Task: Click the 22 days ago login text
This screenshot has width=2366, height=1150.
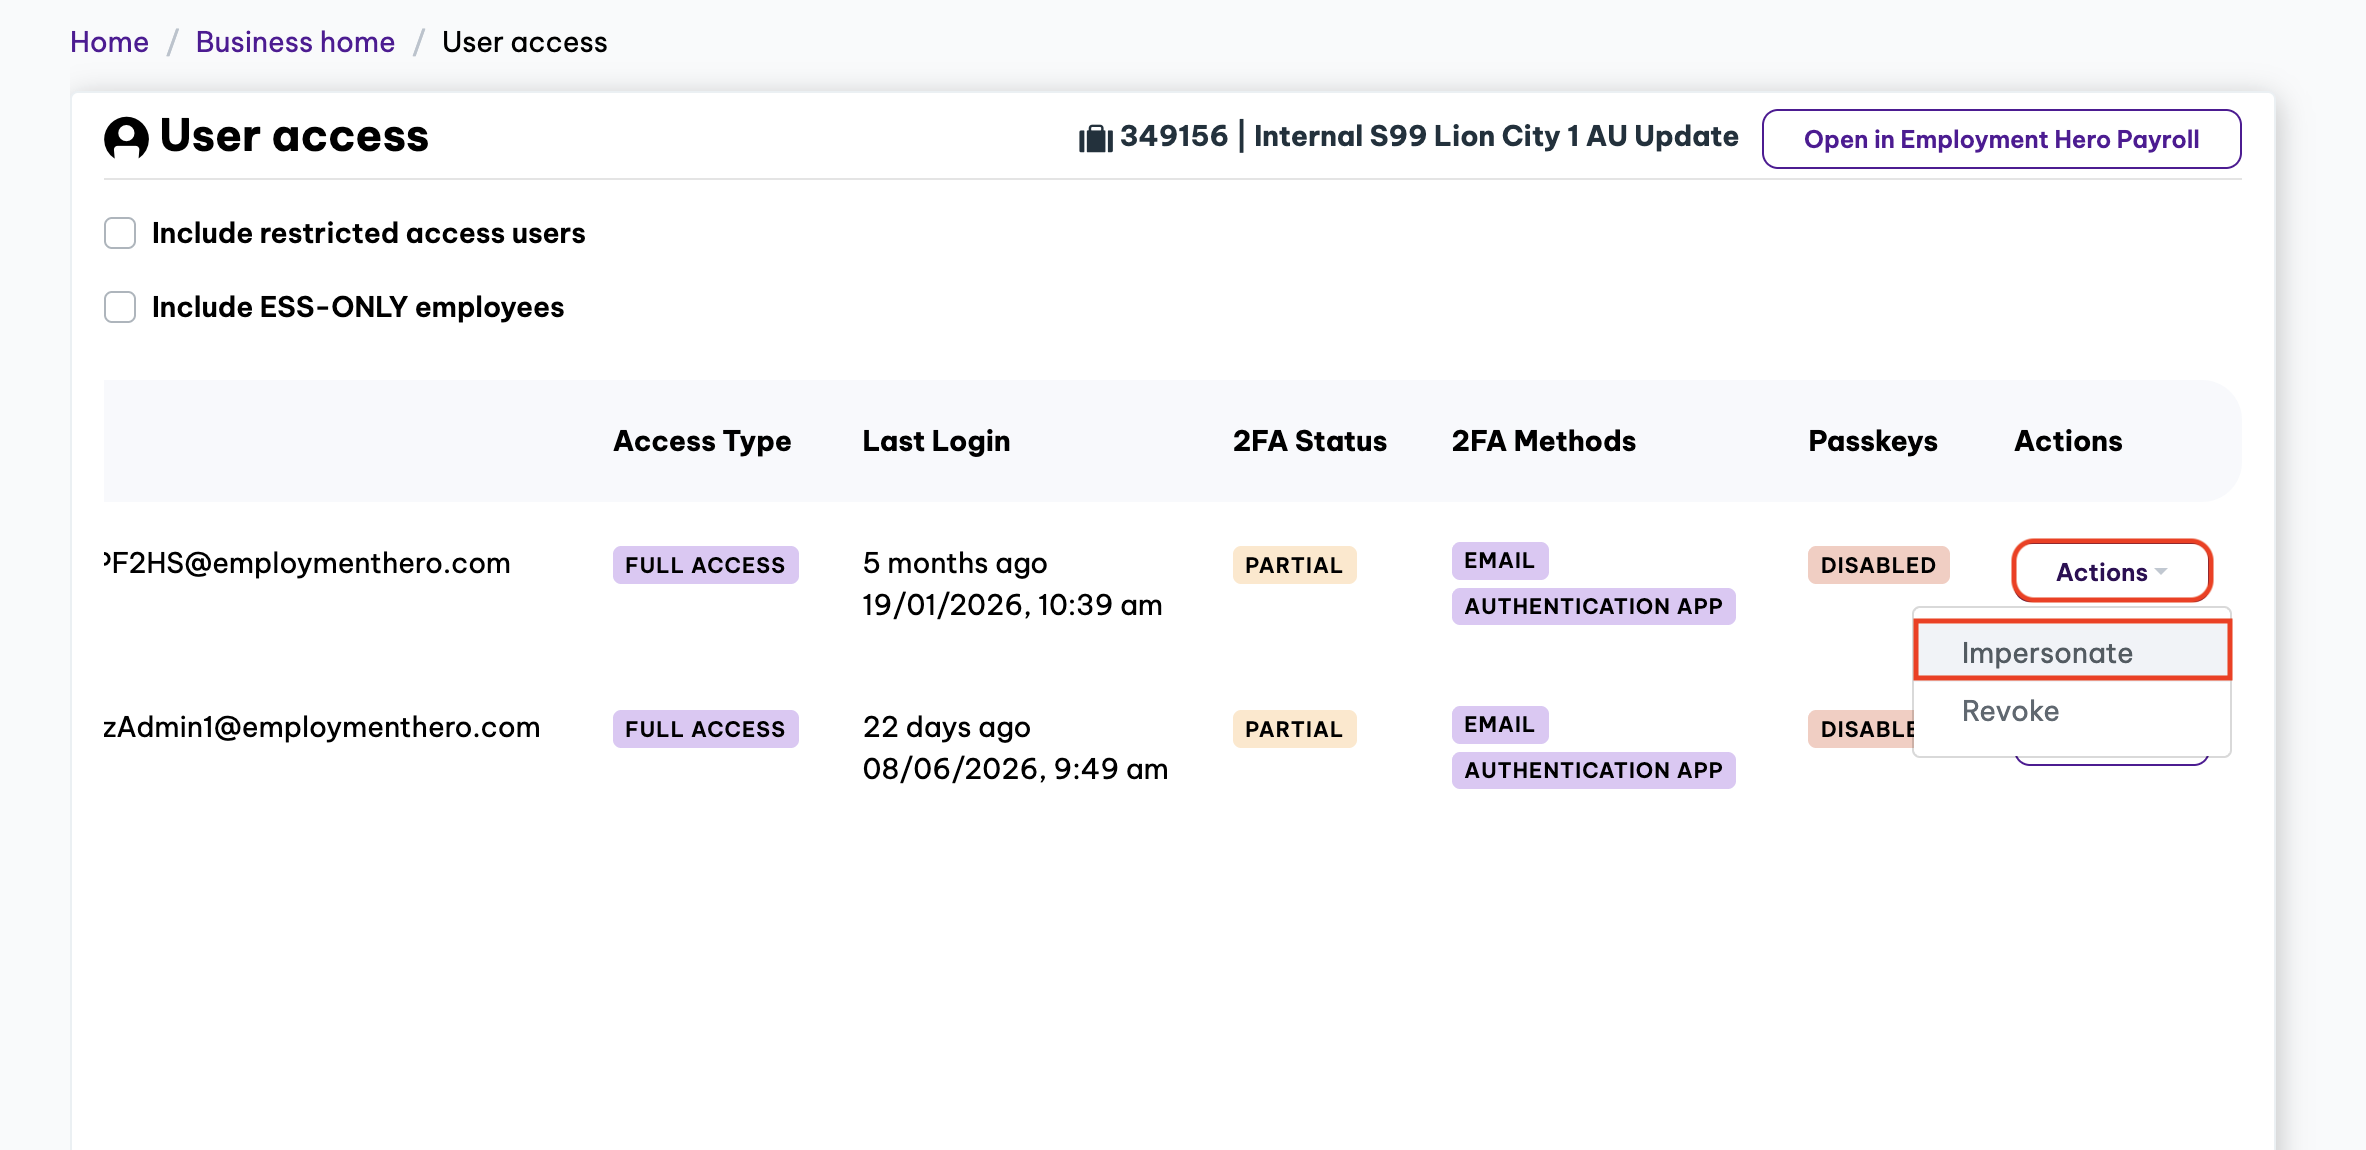Action: tap(946, 727)
